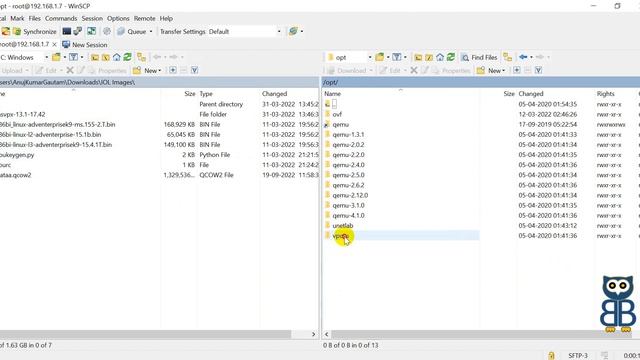The height and width of the screenshot is (360, 640).
Task: Click the New button in the local panel
Action: [x=147, y=71]
